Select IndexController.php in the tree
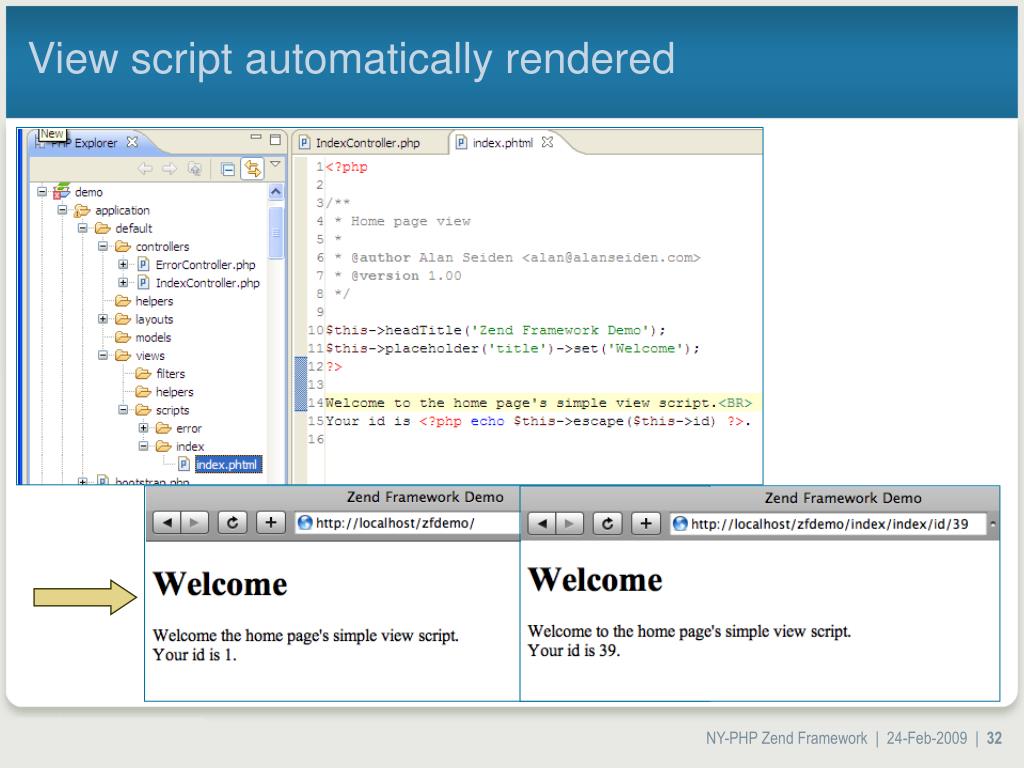 click(207, 283)
